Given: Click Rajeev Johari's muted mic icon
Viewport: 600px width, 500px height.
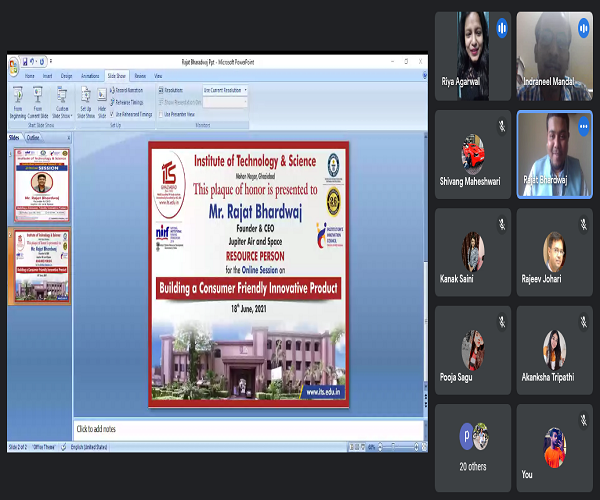Looking at the screenshot, I should click(584, 224).
